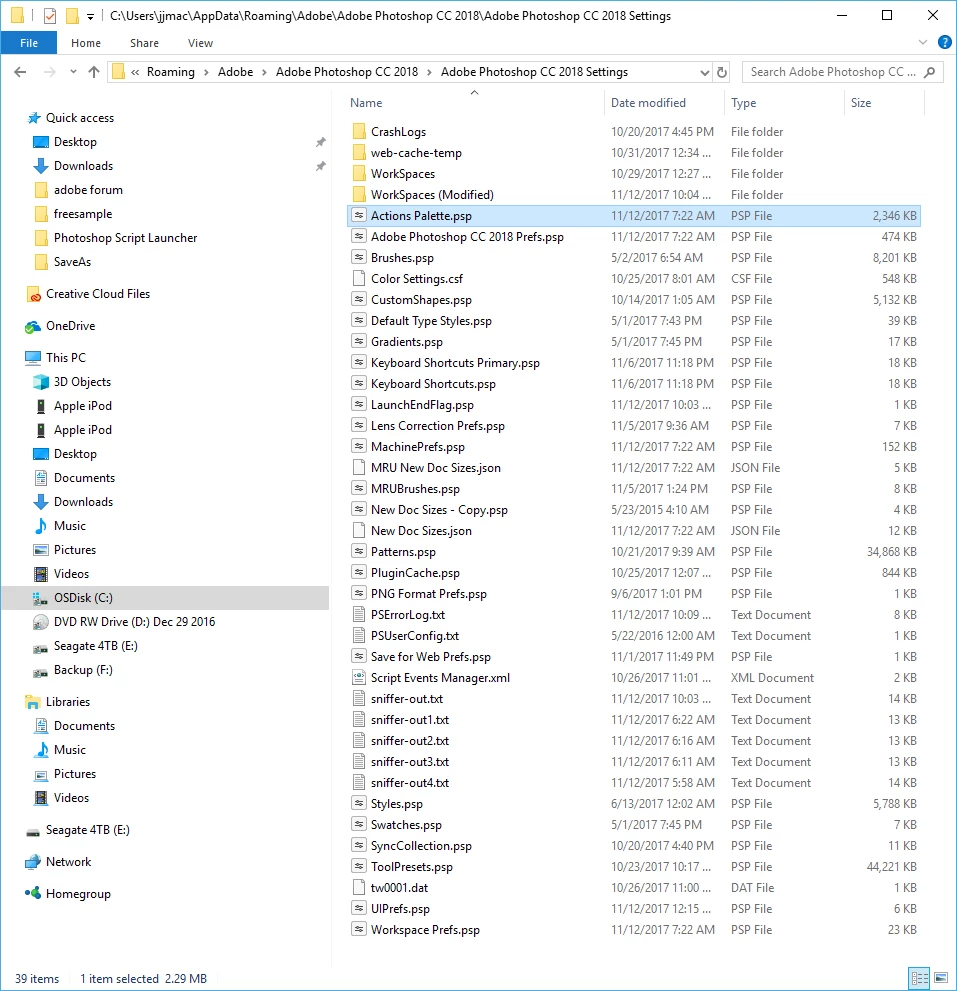Select MRU New Doc Sizes.json file
This screenshot has width=957, height=991.
coord(436,468)
